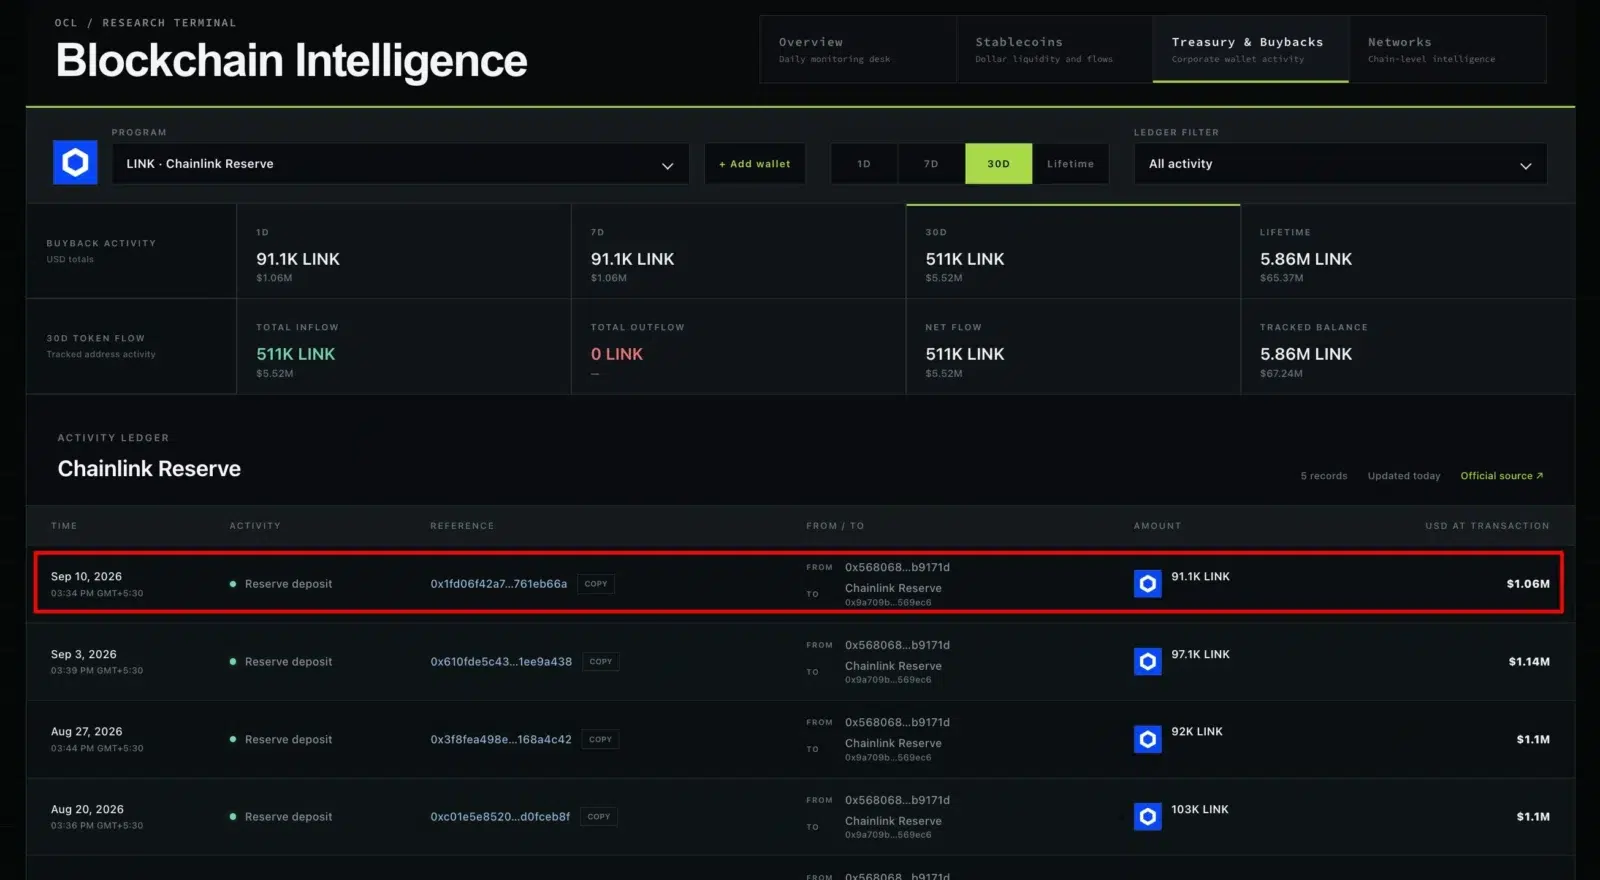1600x880 pixels.
Task: Click the Chainlink Reserve ledger heading
Action: 149,469
